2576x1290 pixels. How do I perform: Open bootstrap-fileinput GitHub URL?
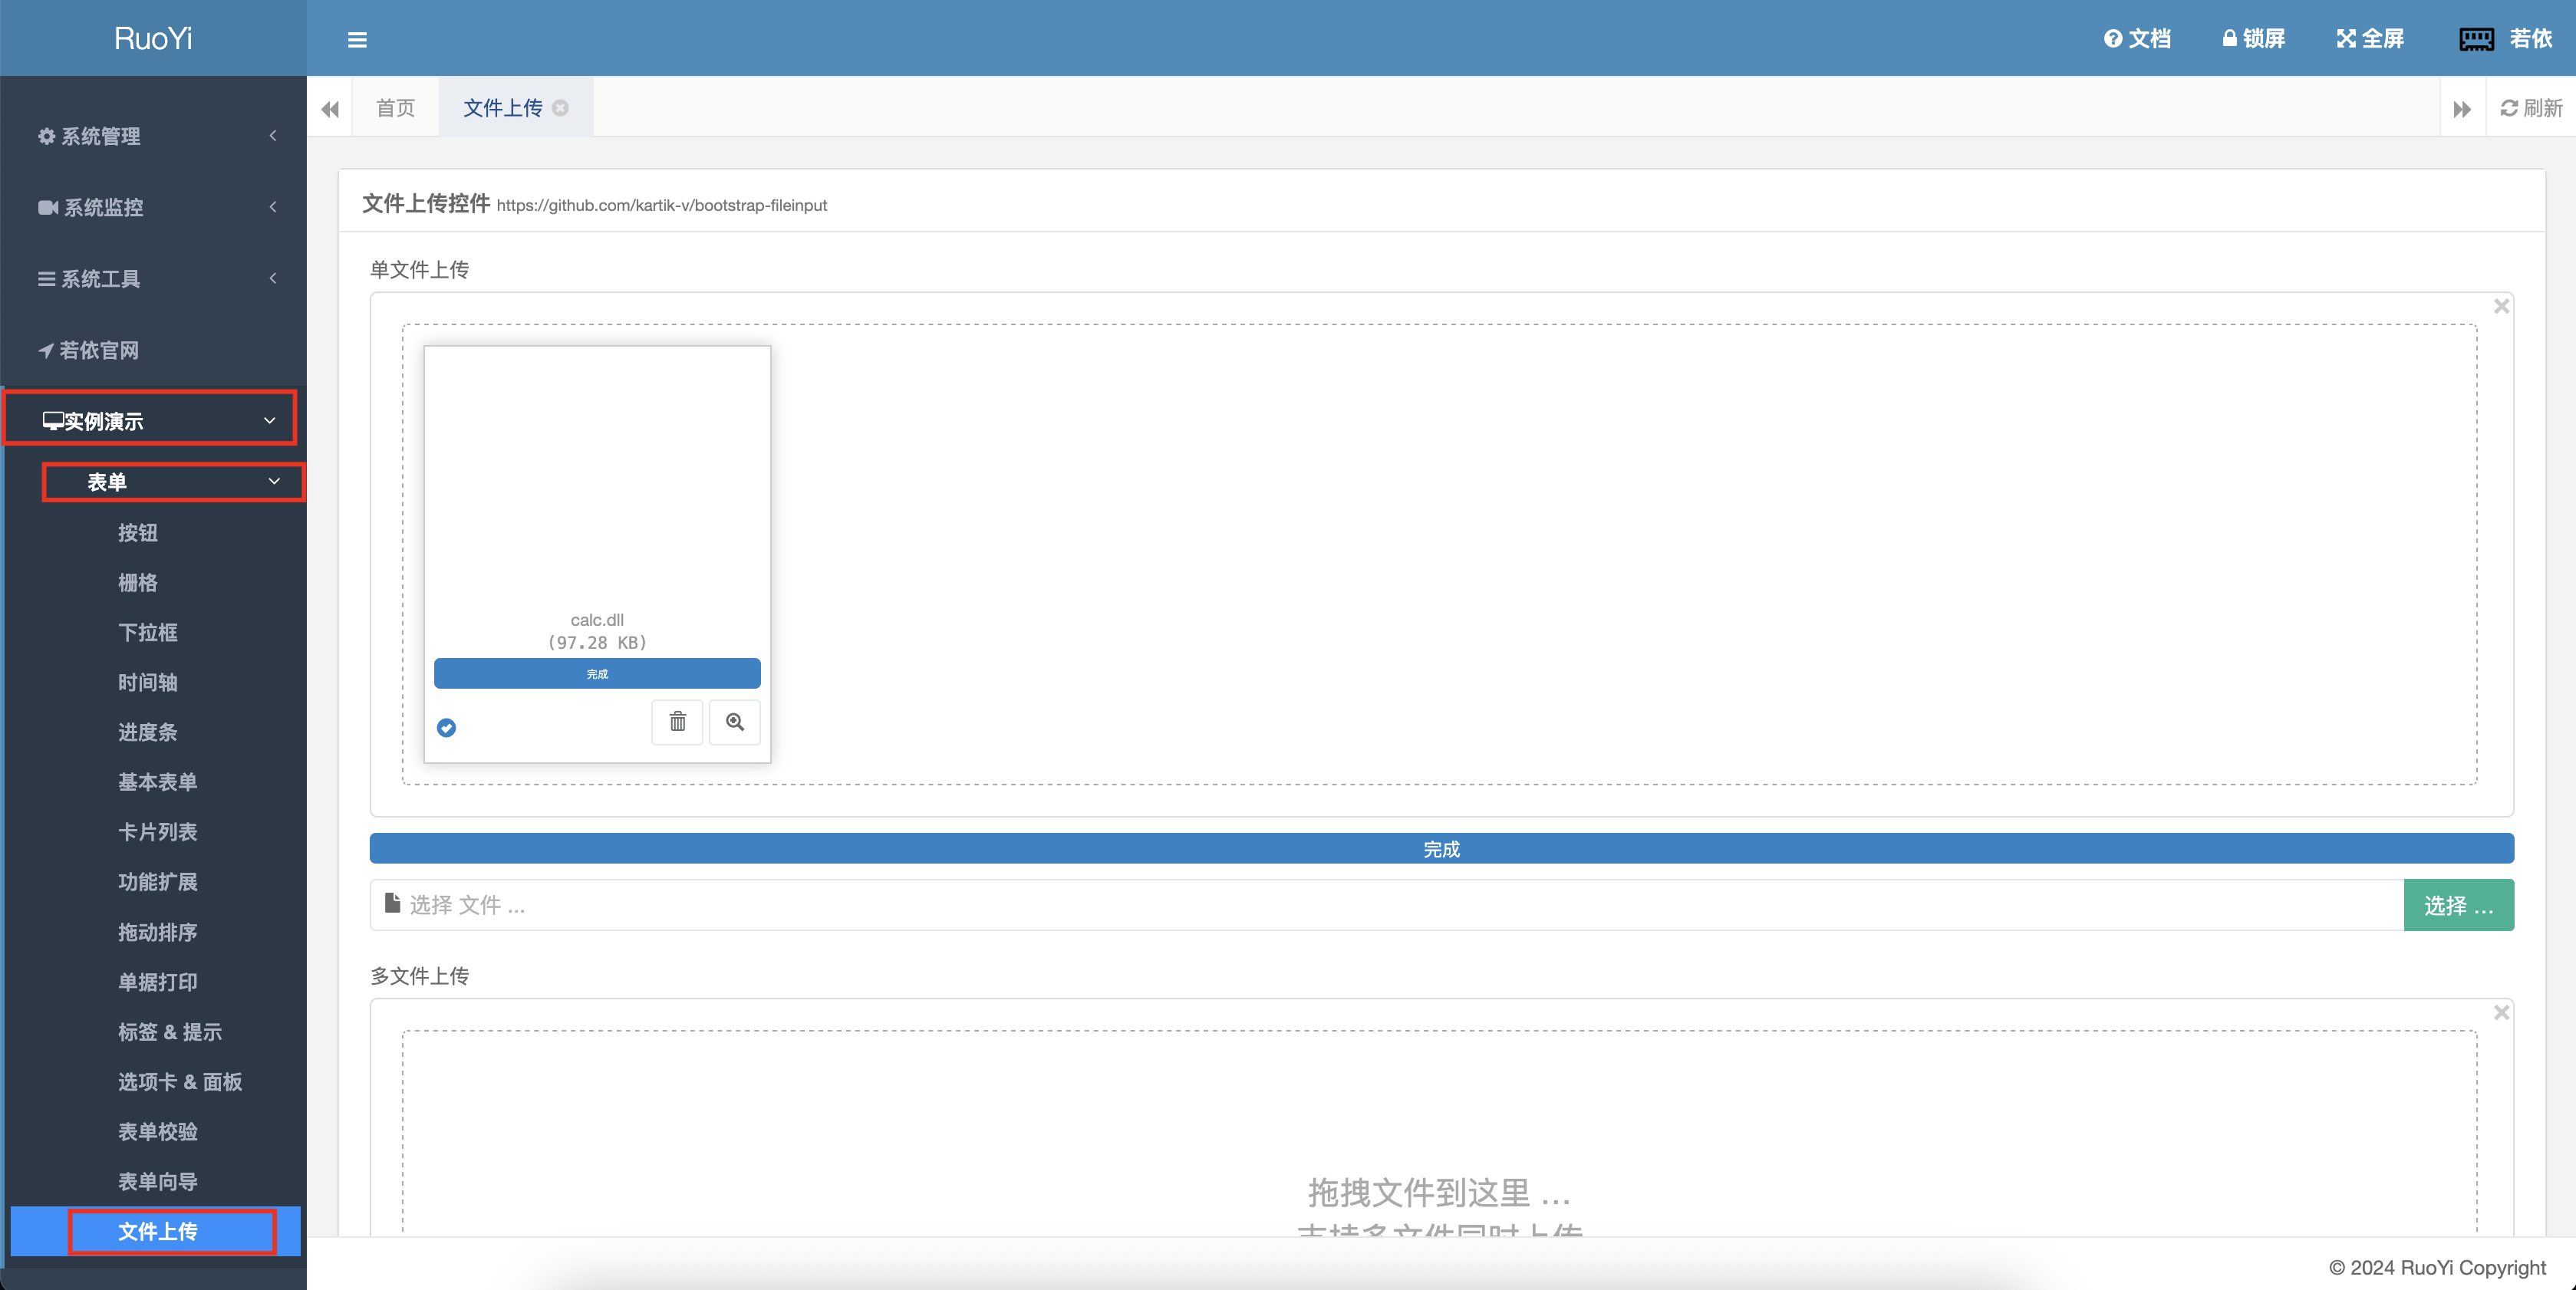tap(661, 205)
